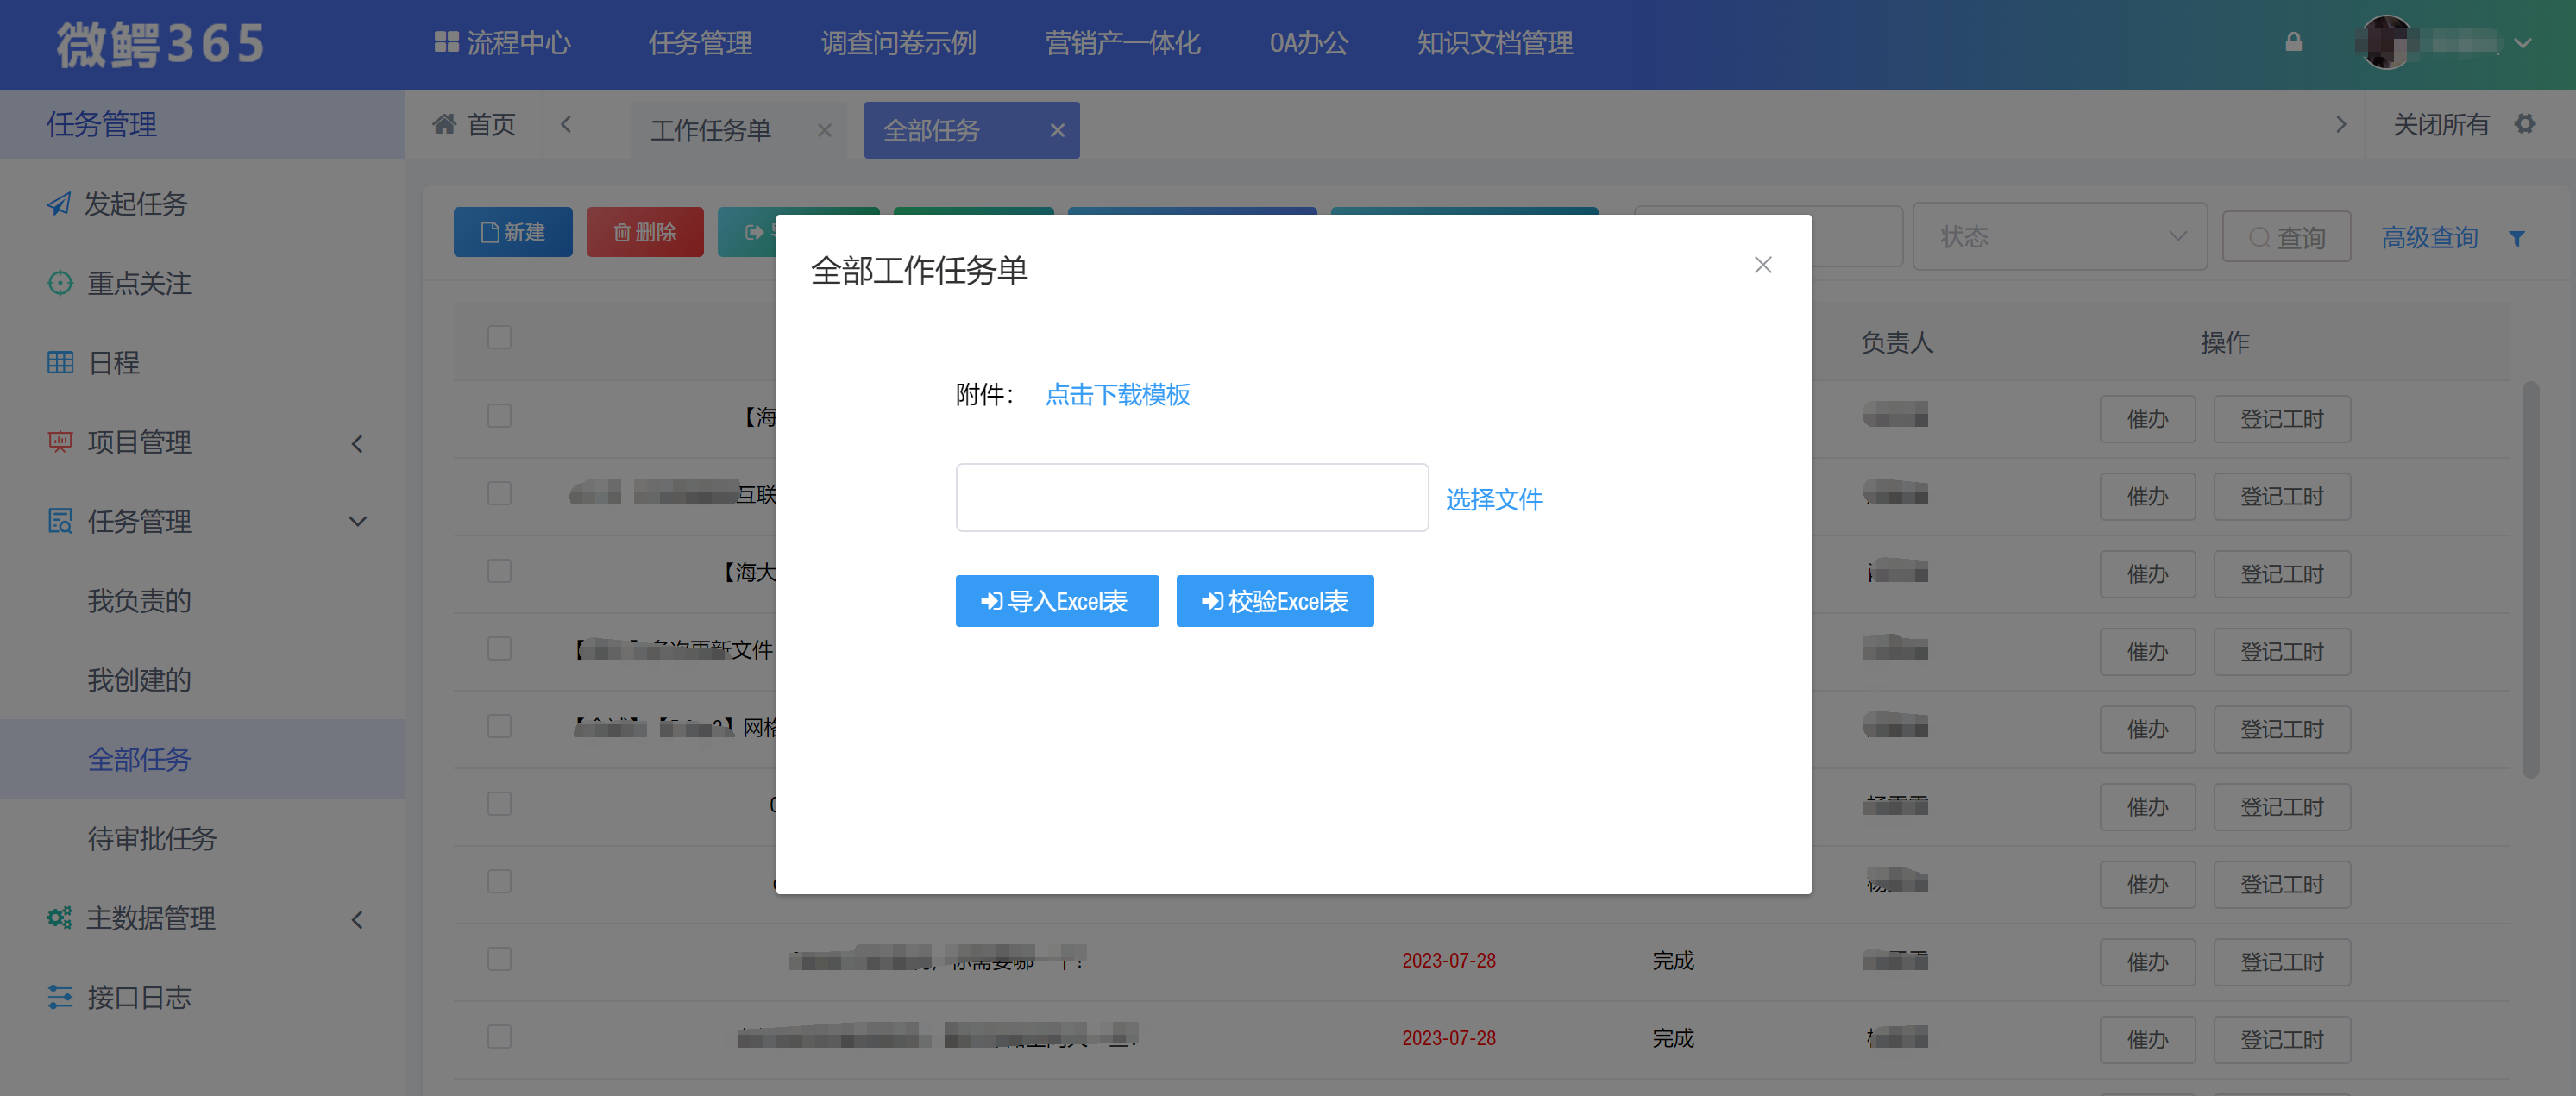The image size is (2576, 1096).
Task: Check the first task row checkbox
Action: [499, 416]
